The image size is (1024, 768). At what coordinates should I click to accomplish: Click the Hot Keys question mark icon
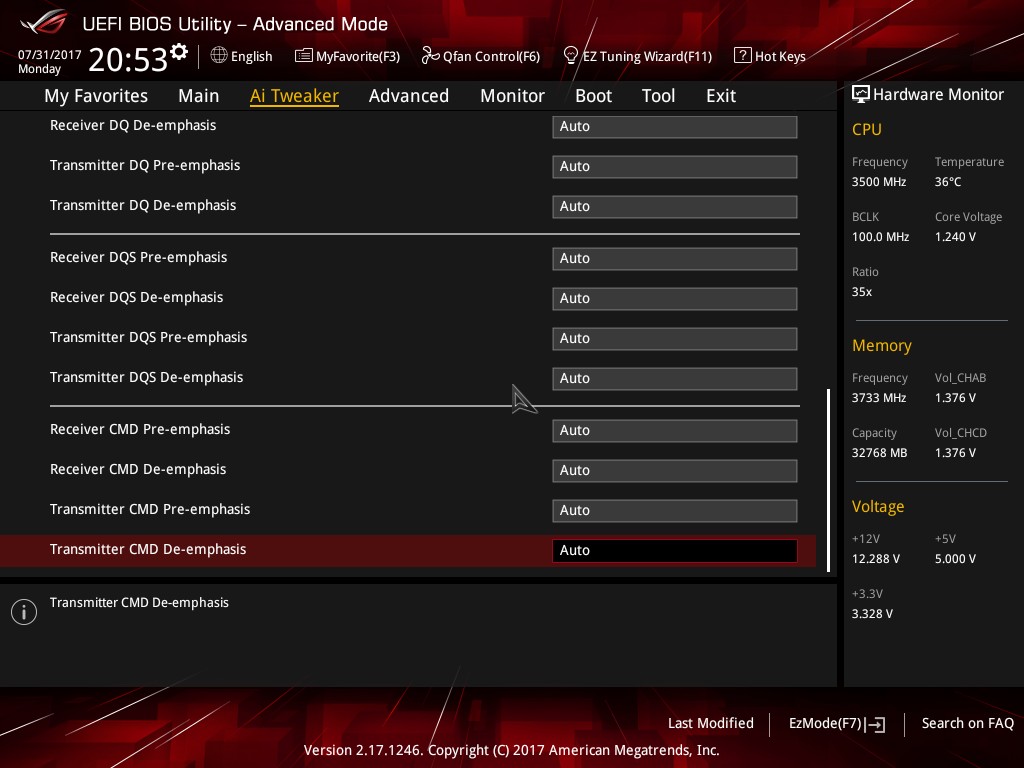pos(743,56)
